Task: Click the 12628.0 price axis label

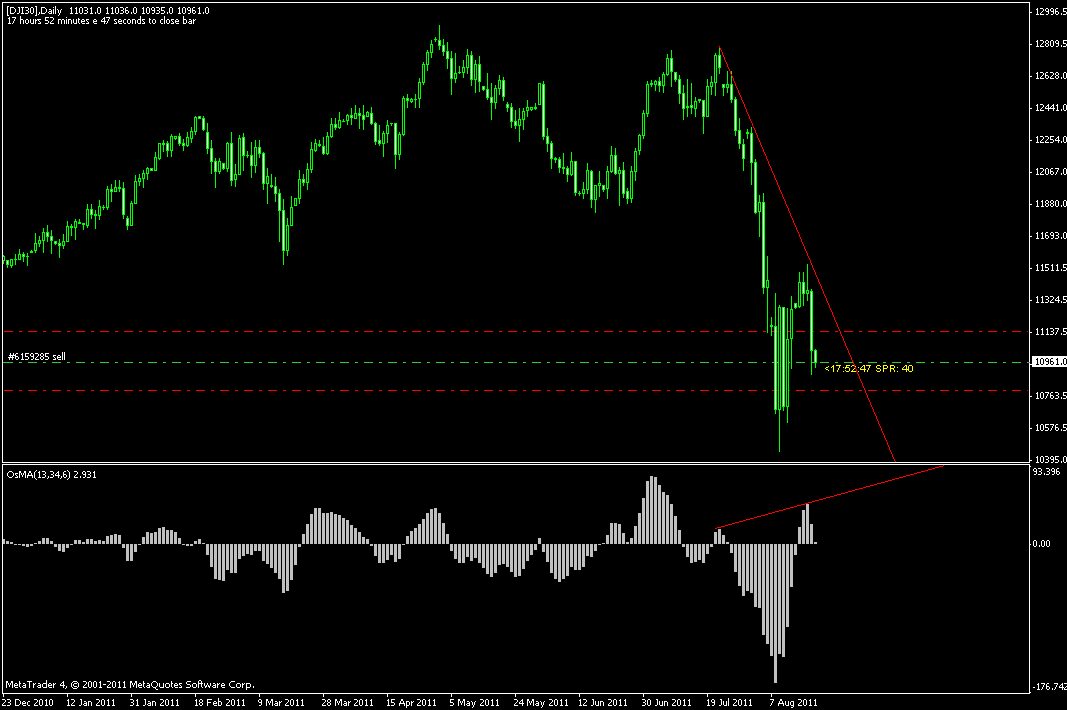Action: (1050, 76)
